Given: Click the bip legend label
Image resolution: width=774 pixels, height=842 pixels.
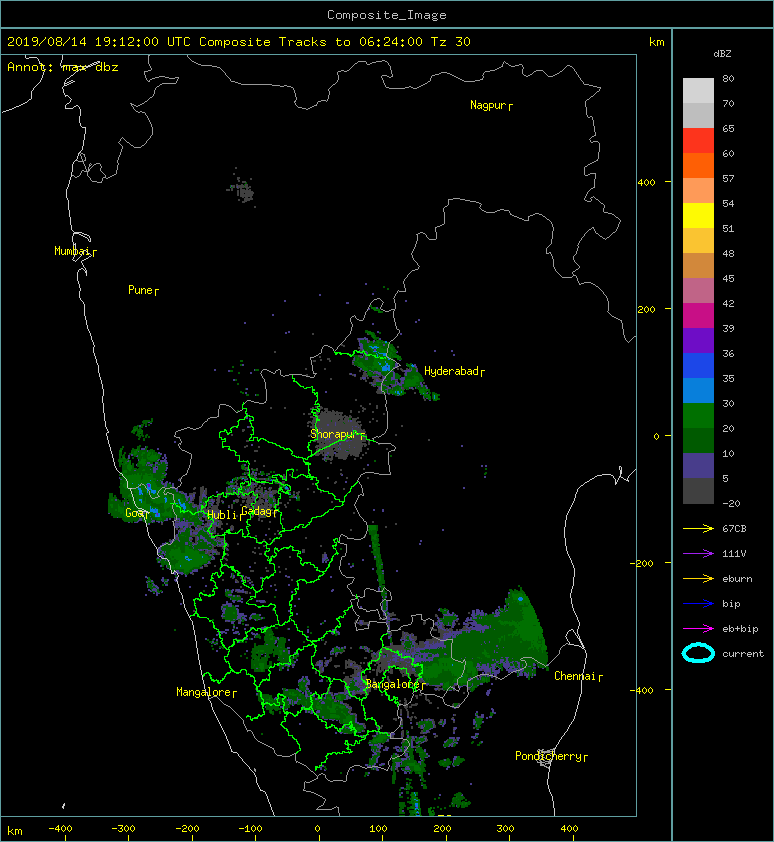Looking at the screenshot, I should point(732,604).
